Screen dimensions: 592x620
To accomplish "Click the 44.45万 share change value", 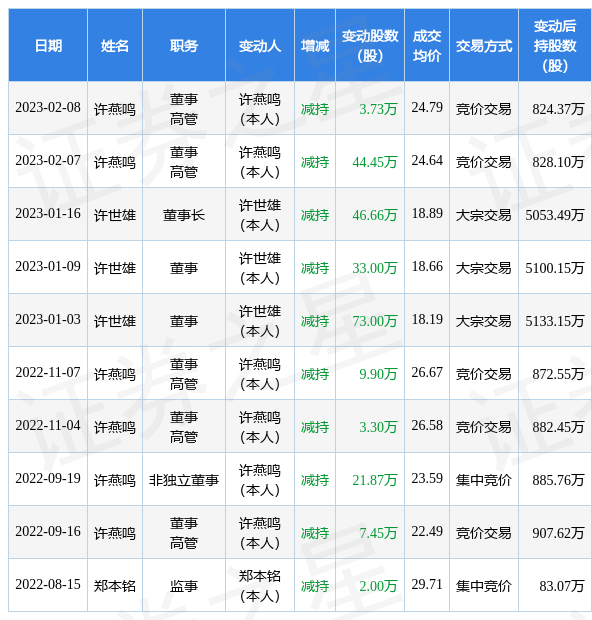I will 374,162.
